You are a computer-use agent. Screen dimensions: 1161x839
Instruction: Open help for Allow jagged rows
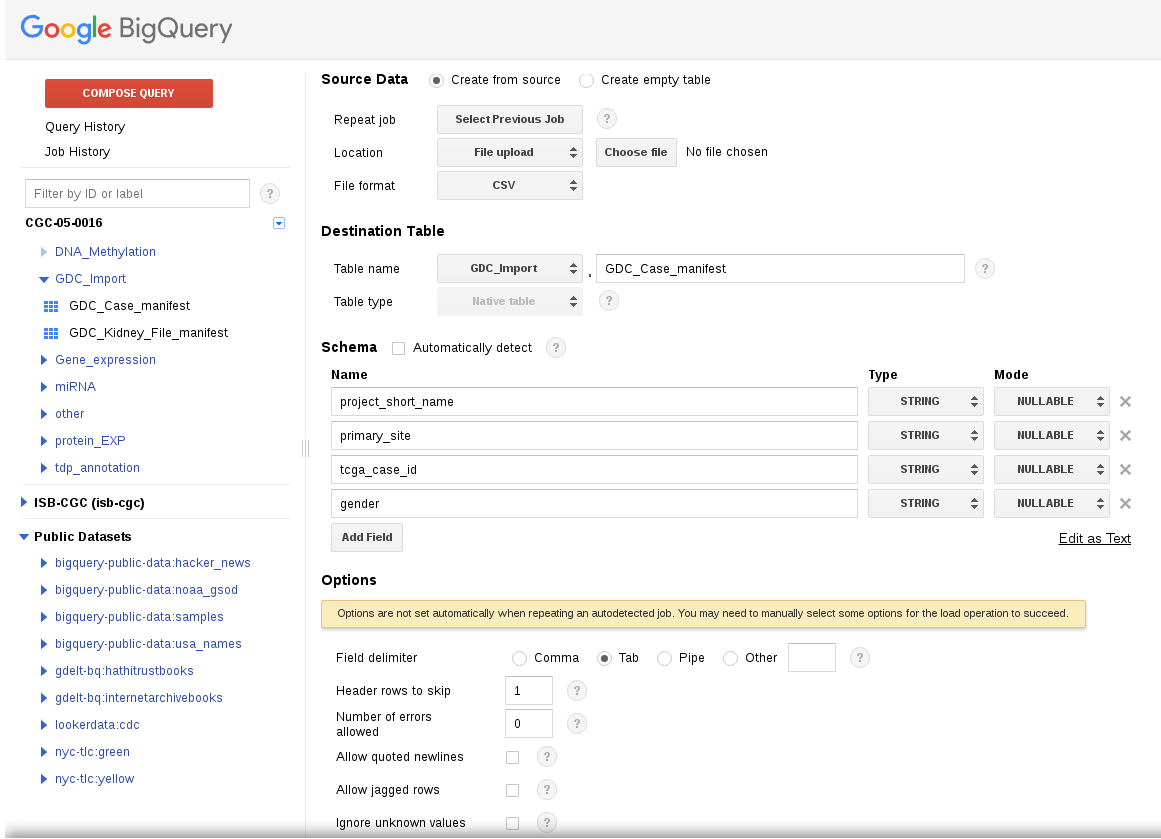[546, 789]
